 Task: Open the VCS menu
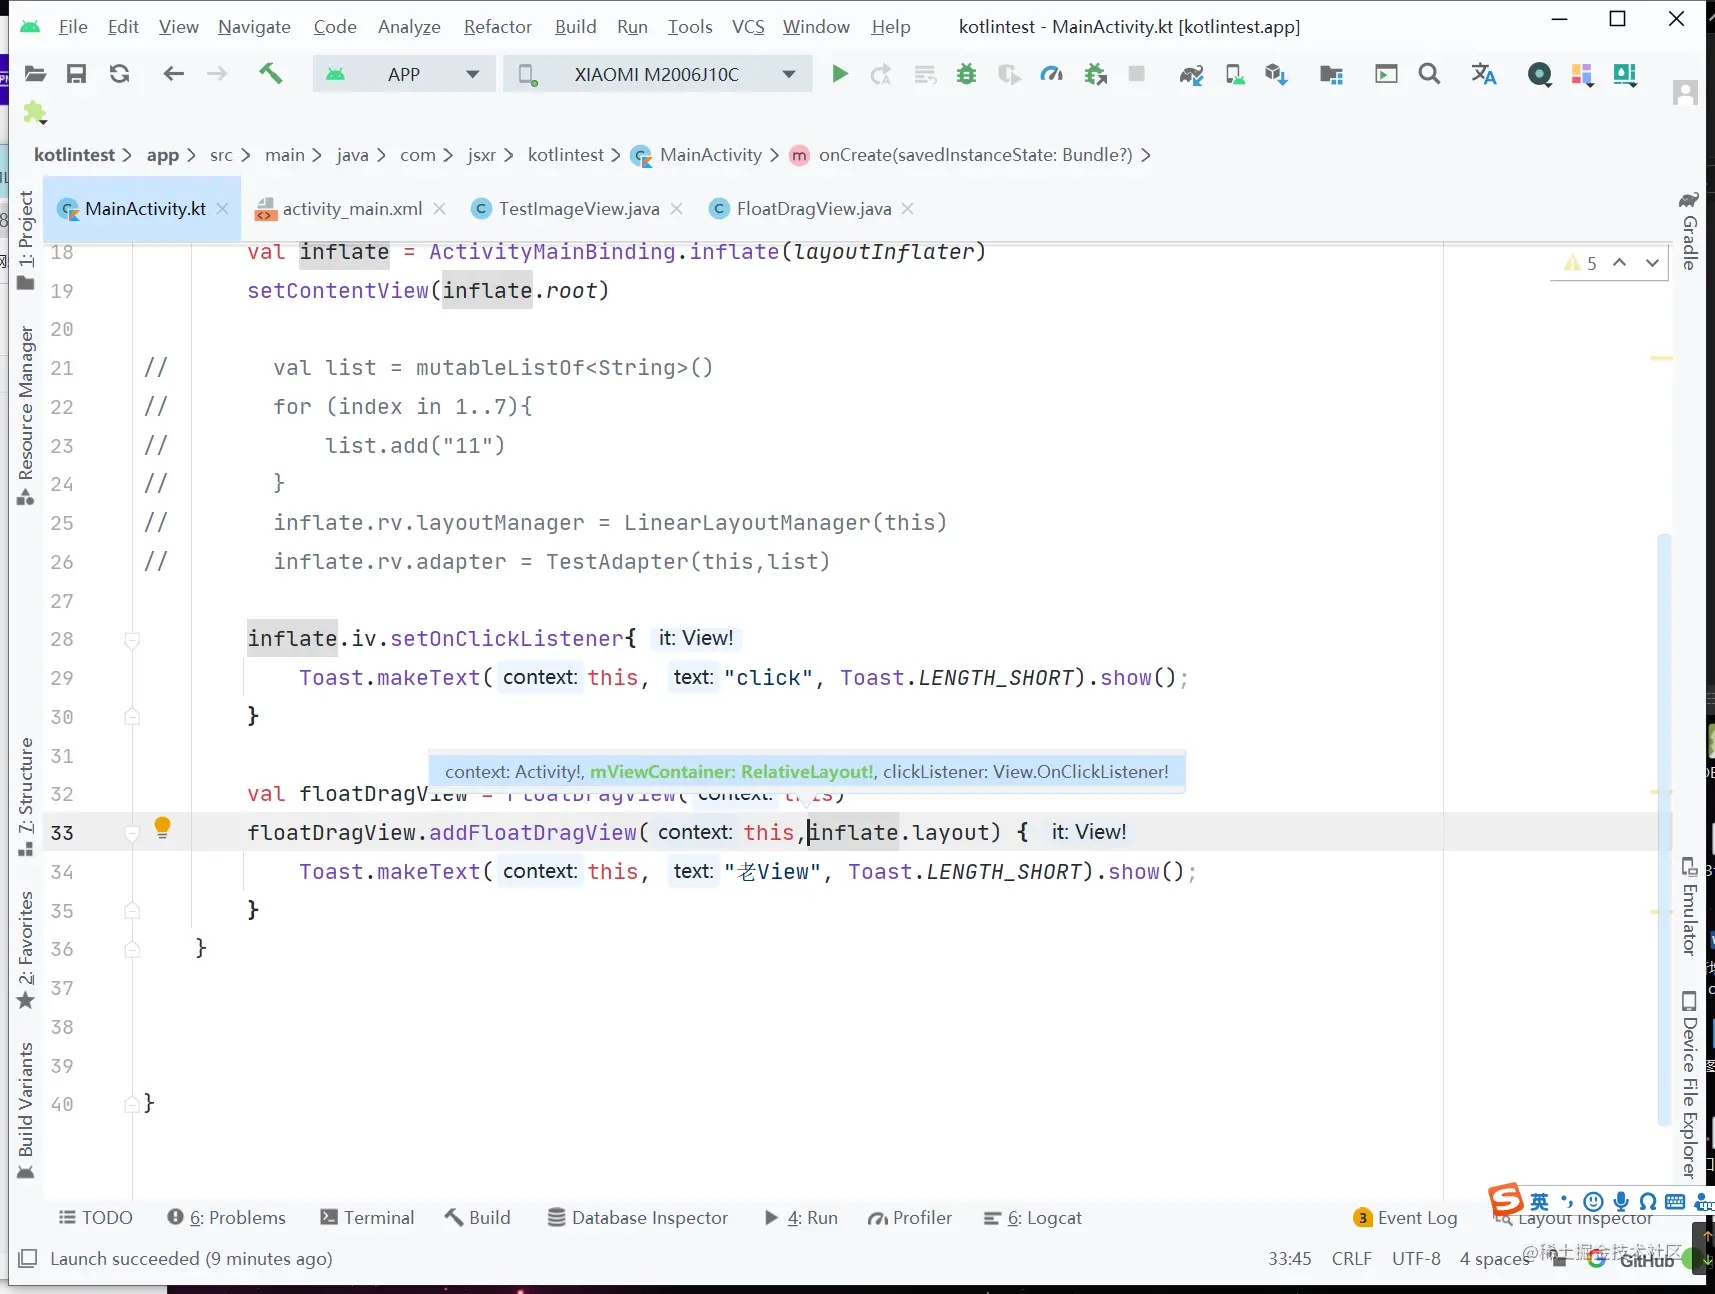(x=748, y=27)
